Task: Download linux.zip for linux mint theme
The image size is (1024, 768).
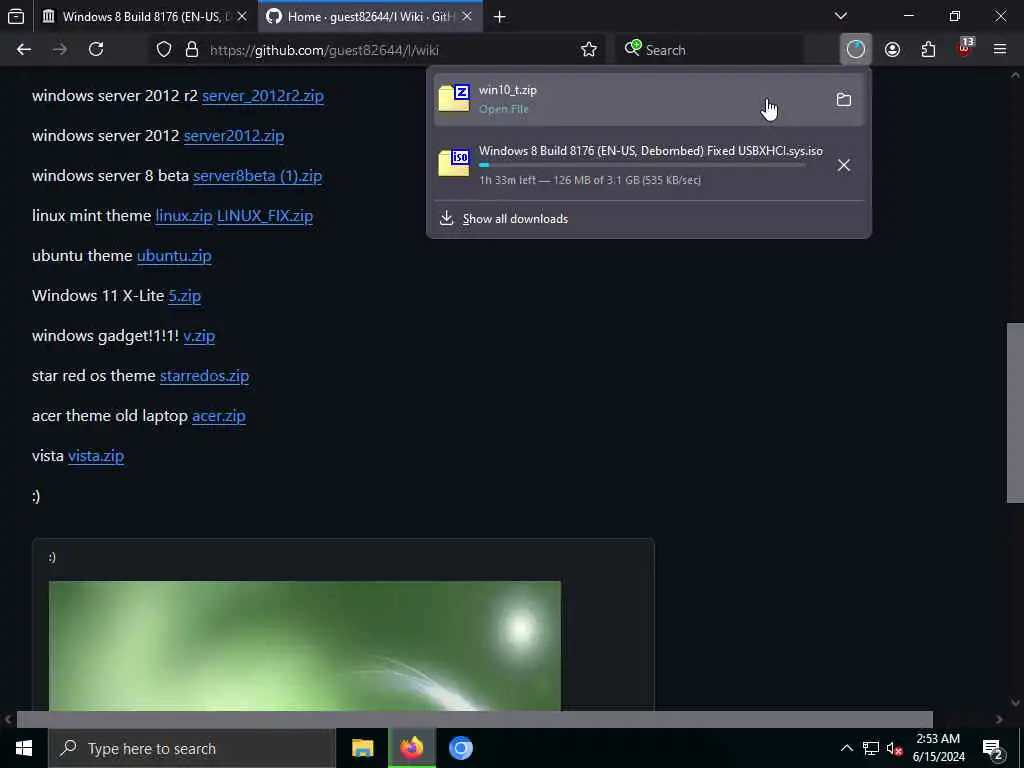Action: pos(184,216)
